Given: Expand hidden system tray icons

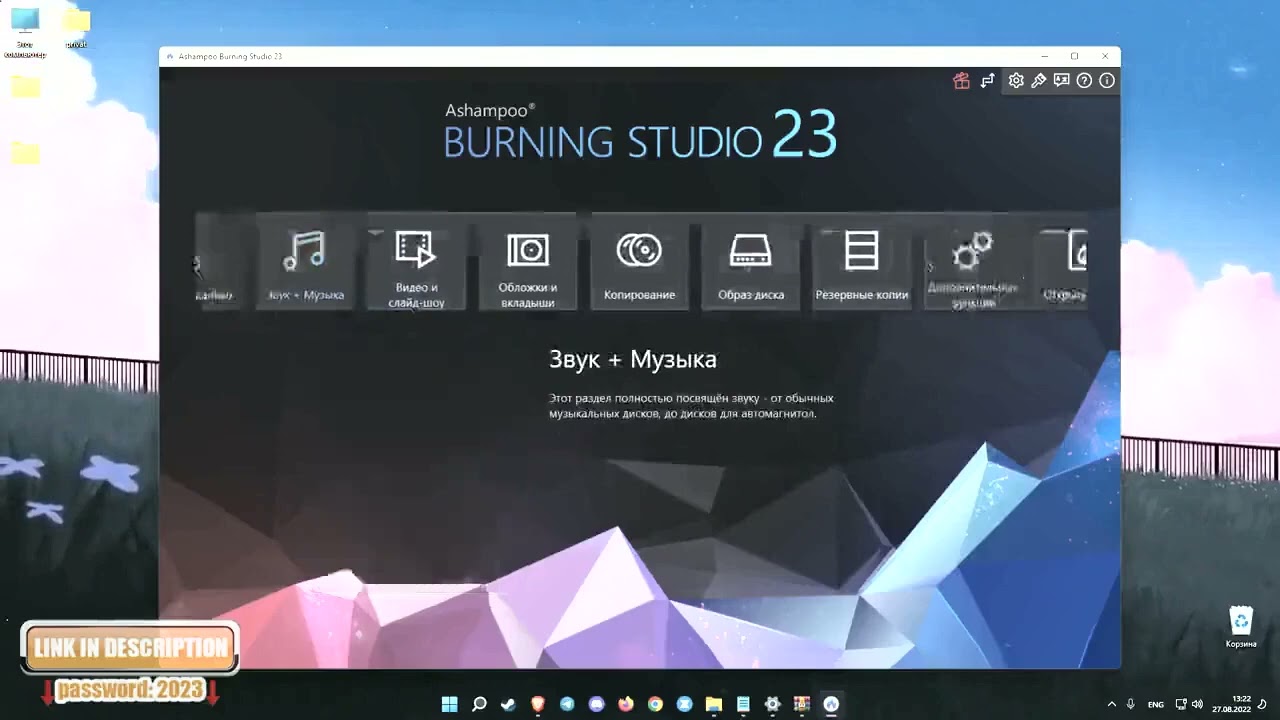Looking at the screenshot, I should (1111, 704).
